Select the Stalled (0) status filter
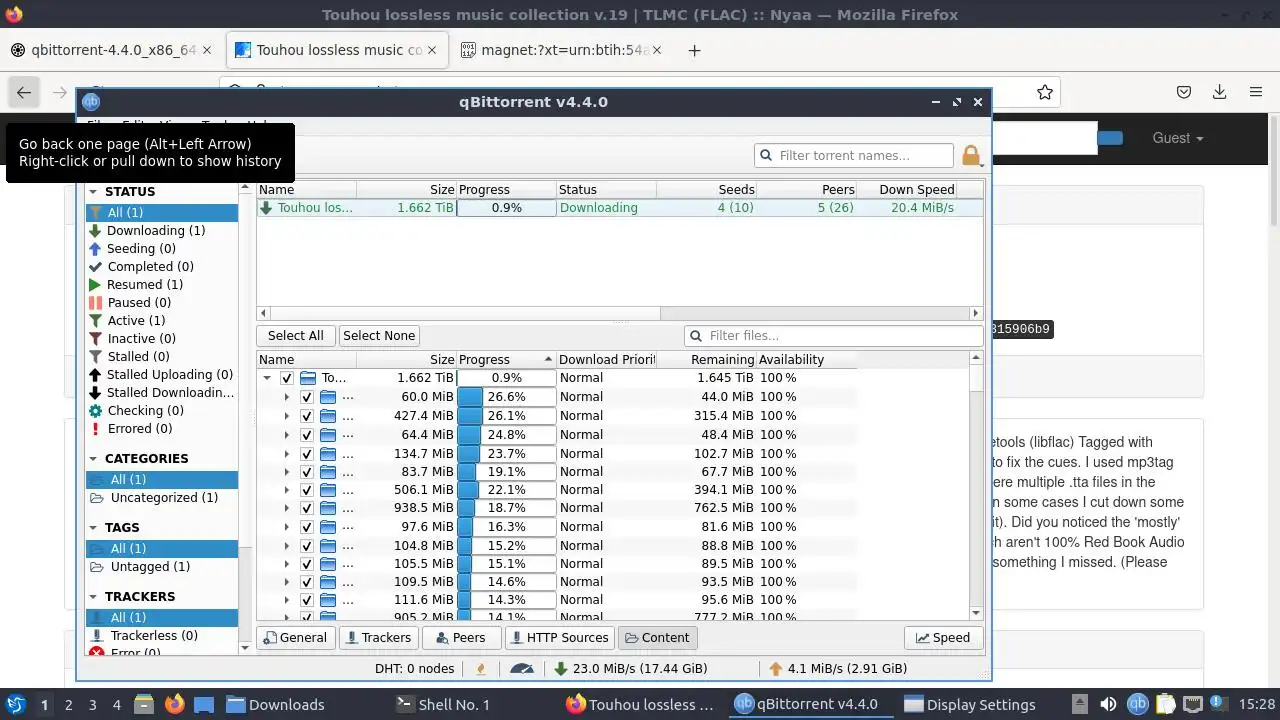The image size is (1280, 720). (x=162, y=356)
